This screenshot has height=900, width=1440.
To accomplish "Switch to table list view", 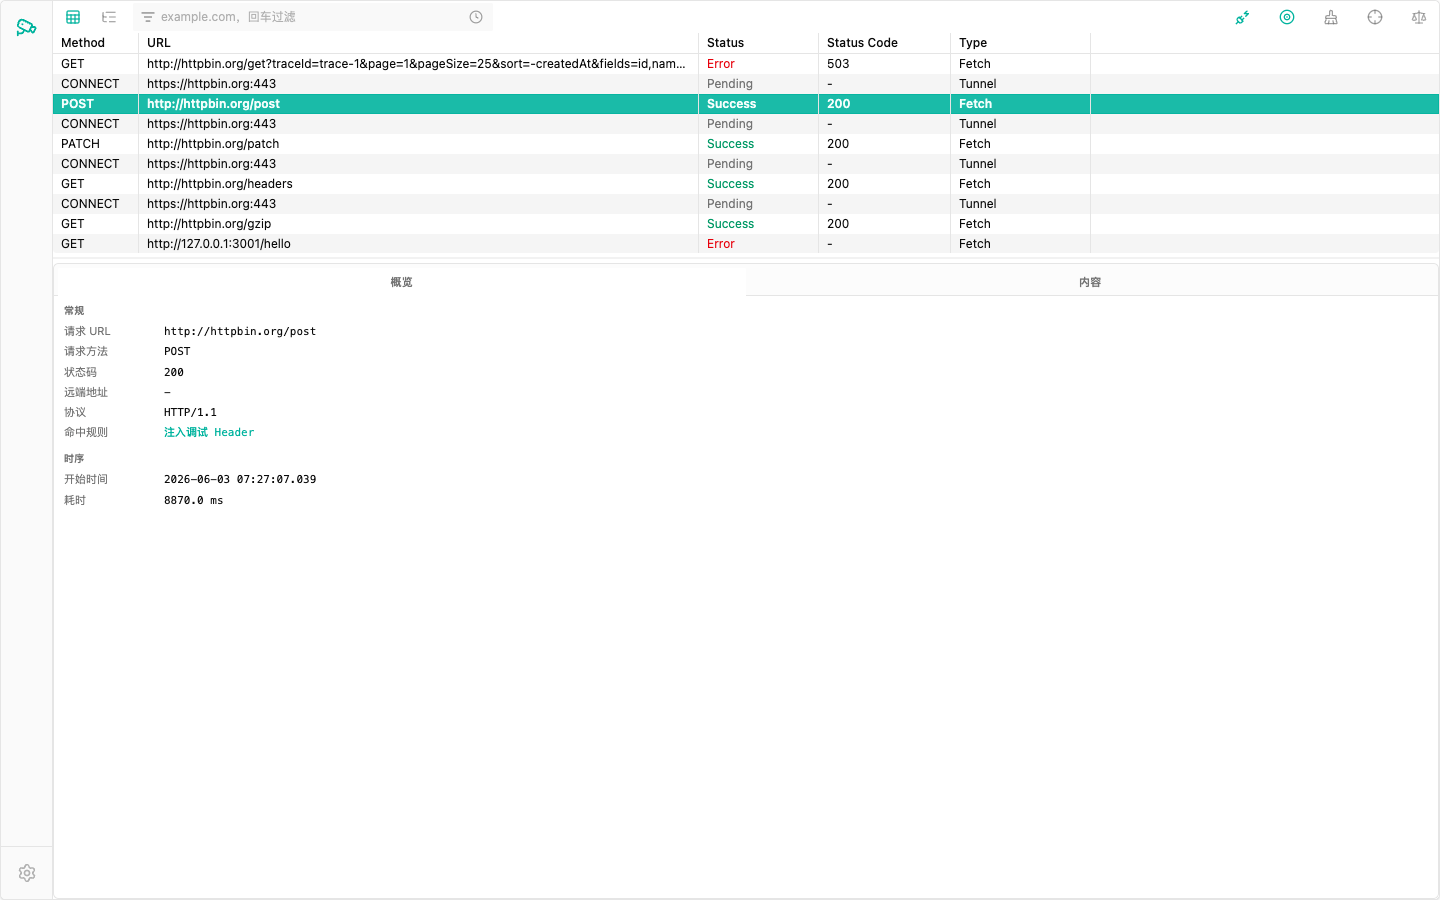I will tap(73, 17).
